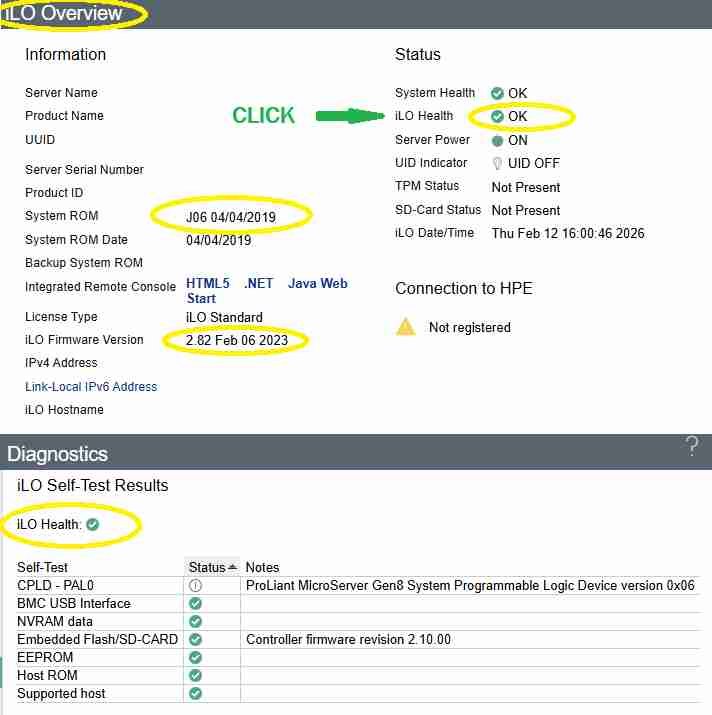712x715 pixels.
Task: Click the Notes column header
Action: click(262, 567)
